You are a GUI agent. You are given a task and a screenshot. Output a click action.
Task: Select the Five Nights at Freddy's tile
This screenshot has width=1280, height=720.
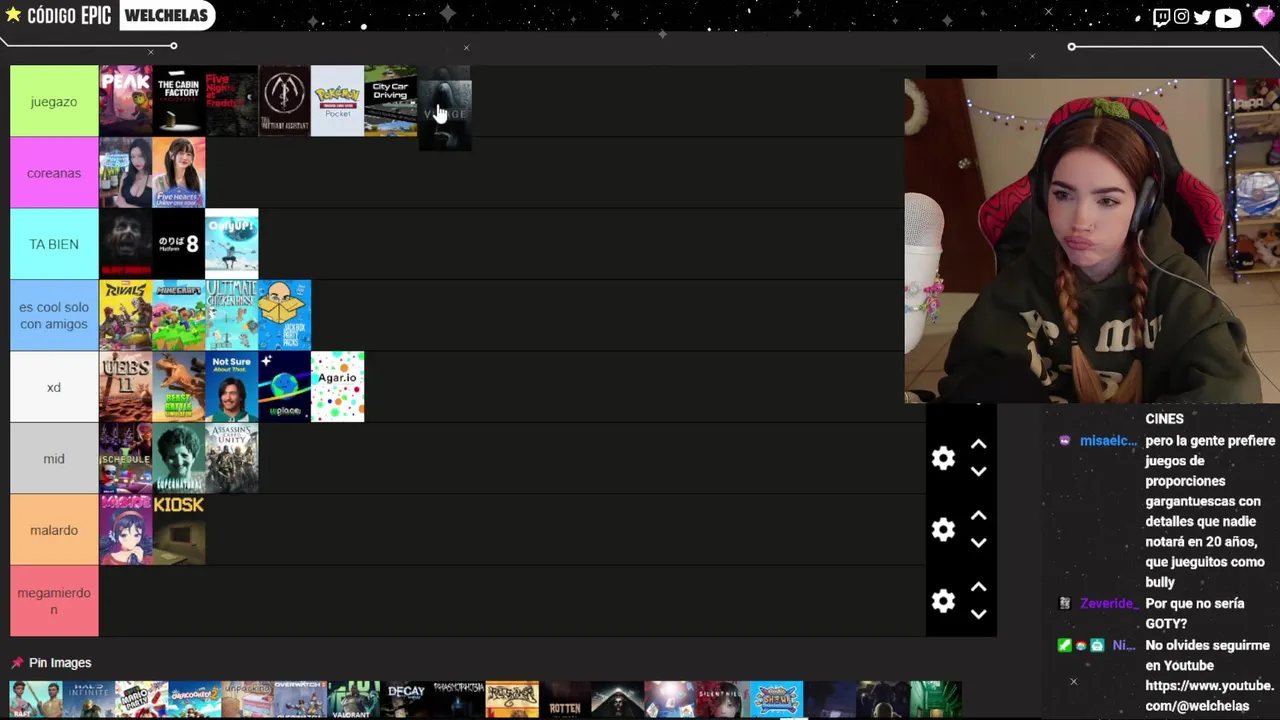pyautogui.click(x=231, y=101)
